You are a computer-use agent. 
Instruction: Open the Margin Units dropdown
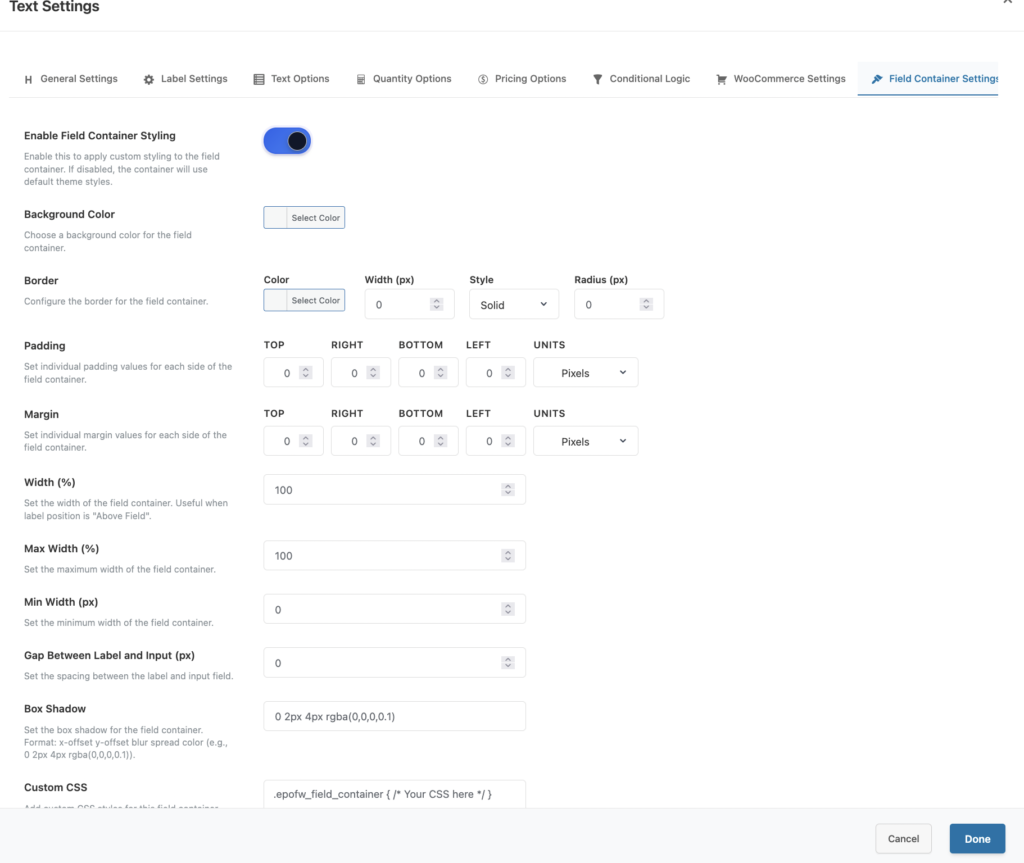[x=585, y=441]
